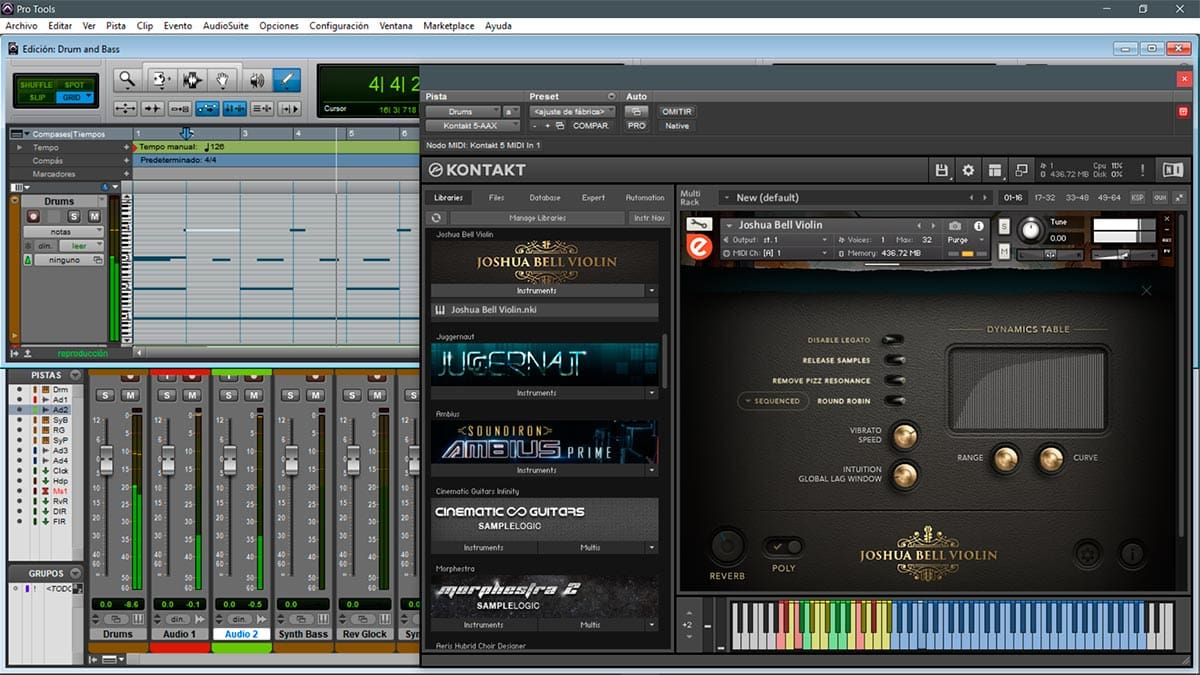
Task: Select the Zoomer magnifying glass tool
Action: (x=126, y=80)
